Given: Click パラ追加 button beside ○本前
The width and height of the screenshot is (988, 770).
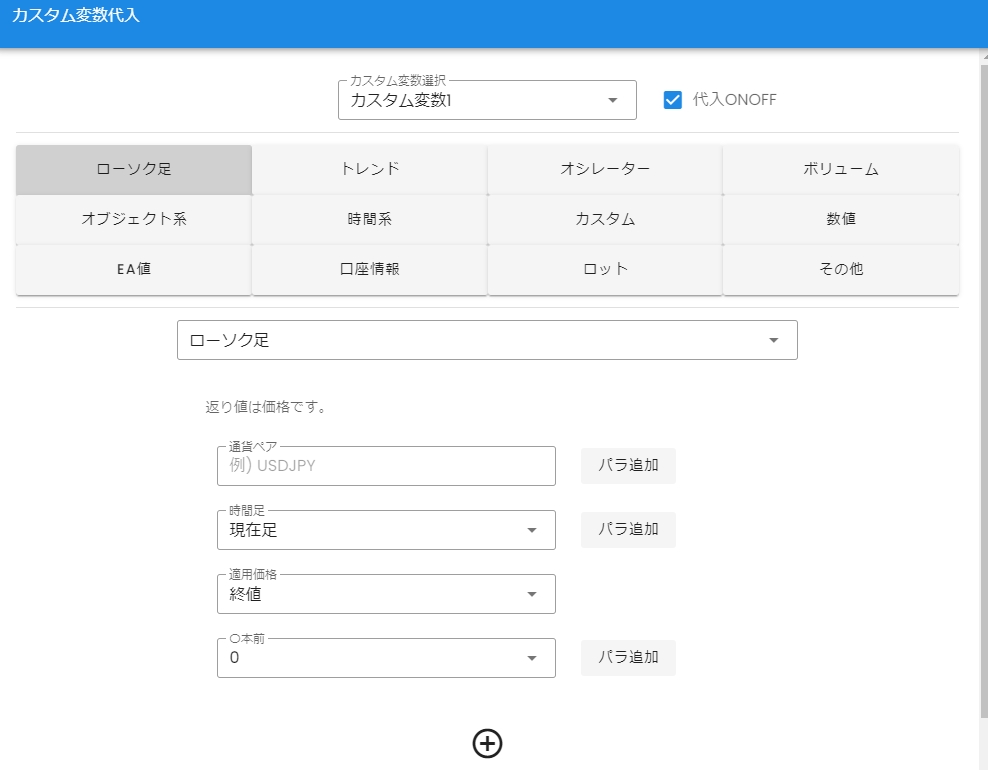Looking at the screenshot, I should pyautogui.click(x=628, y=658).
